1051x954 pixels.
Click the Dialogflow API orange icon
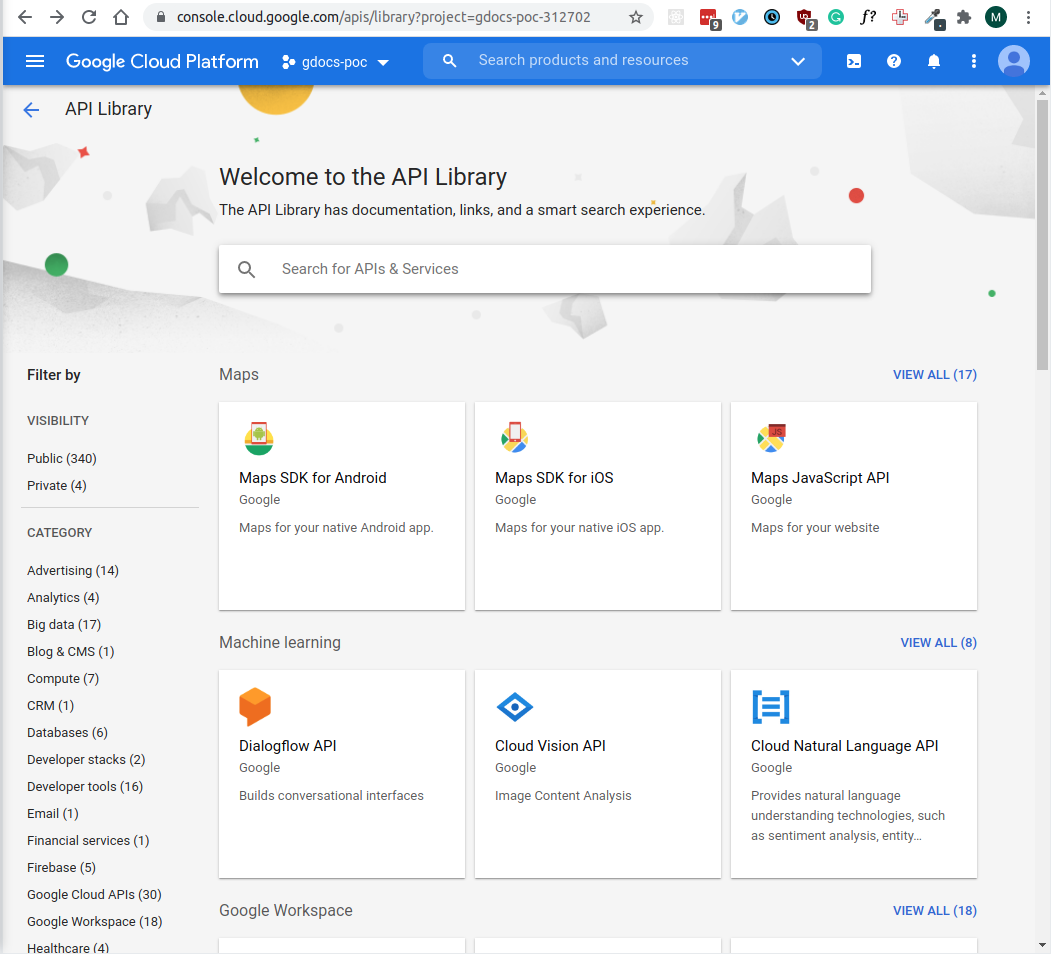pyautogui.click(x=255, y=707)
